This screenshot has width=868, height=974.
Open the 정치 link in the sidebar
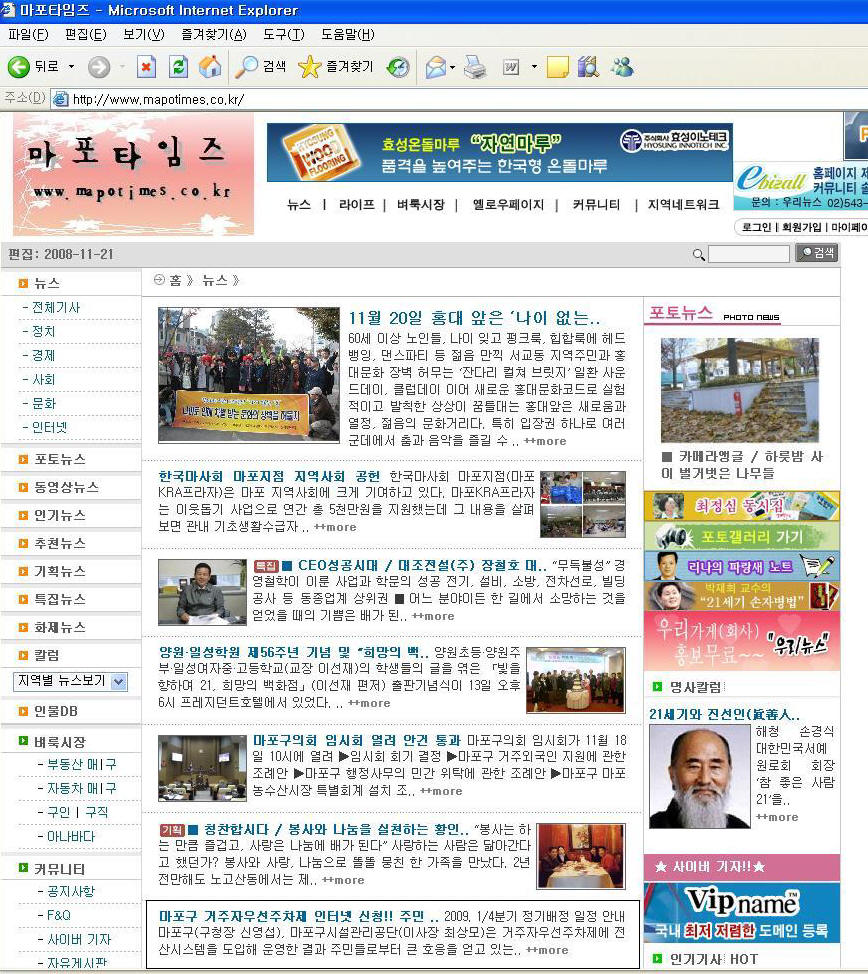click(44, 332)
